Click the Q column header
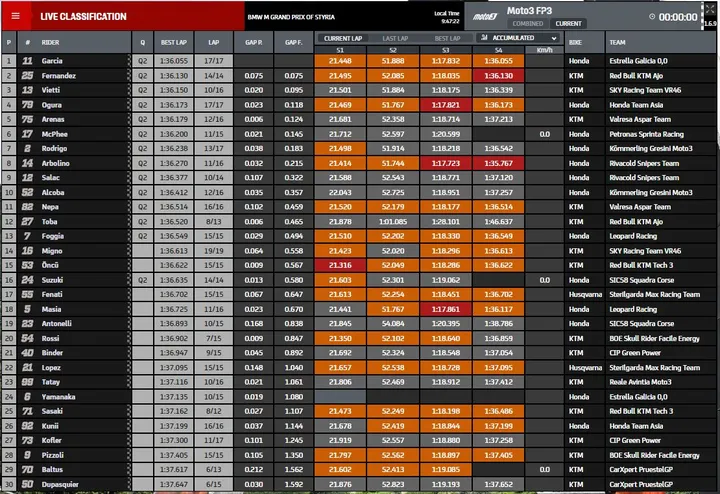This screenshot has width=720, height=494. (143, 42)
